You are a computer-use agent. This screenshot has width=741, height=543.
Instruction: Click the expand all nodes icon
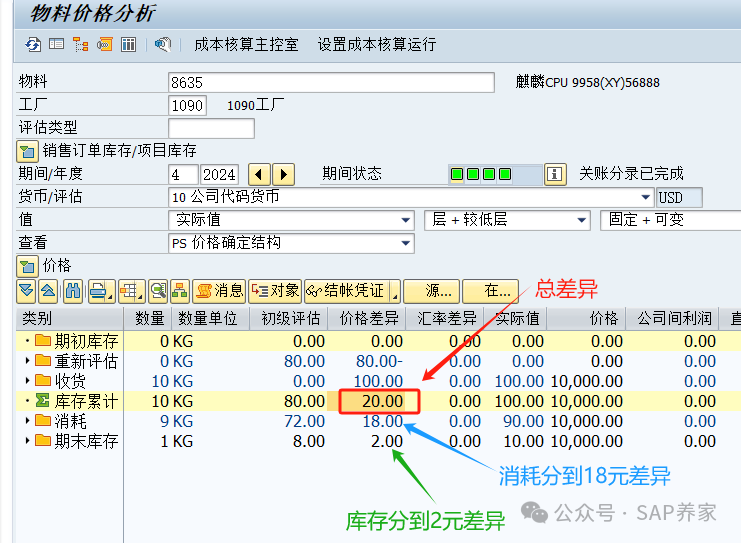(x=26, y=291)
